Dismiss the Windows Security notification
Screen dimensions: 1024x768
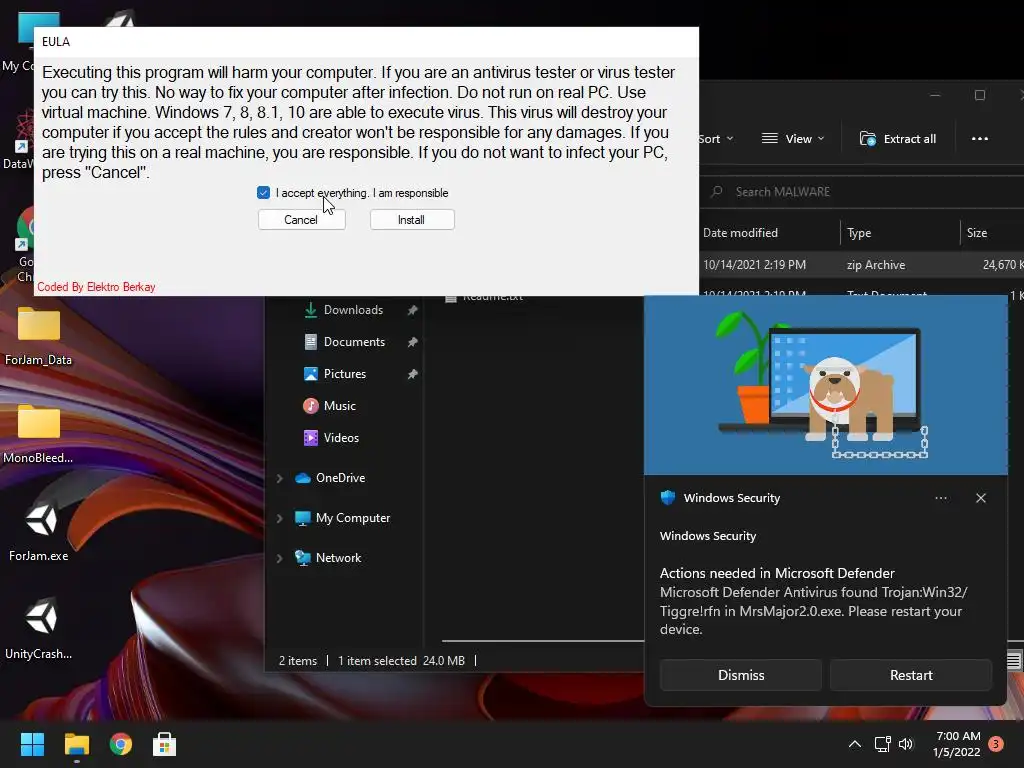click(x=741, y=675)
